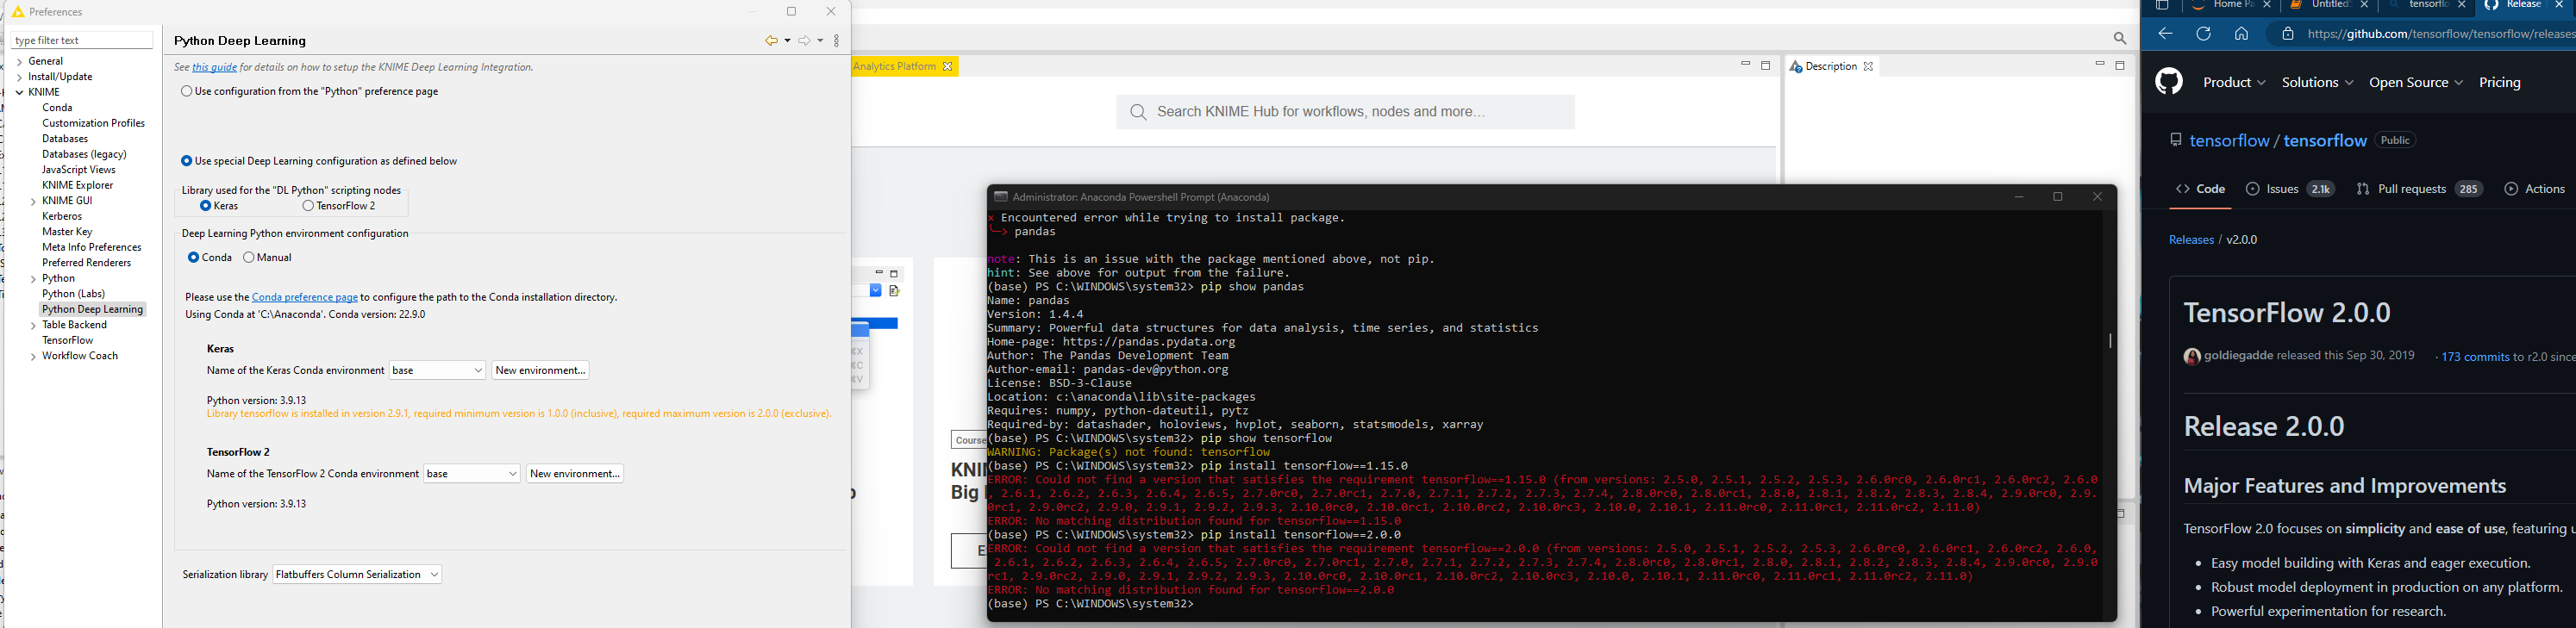Expand the Table Backend tree node
The height and width of the screenshot is (628, 2576).
tap(34, 326)
